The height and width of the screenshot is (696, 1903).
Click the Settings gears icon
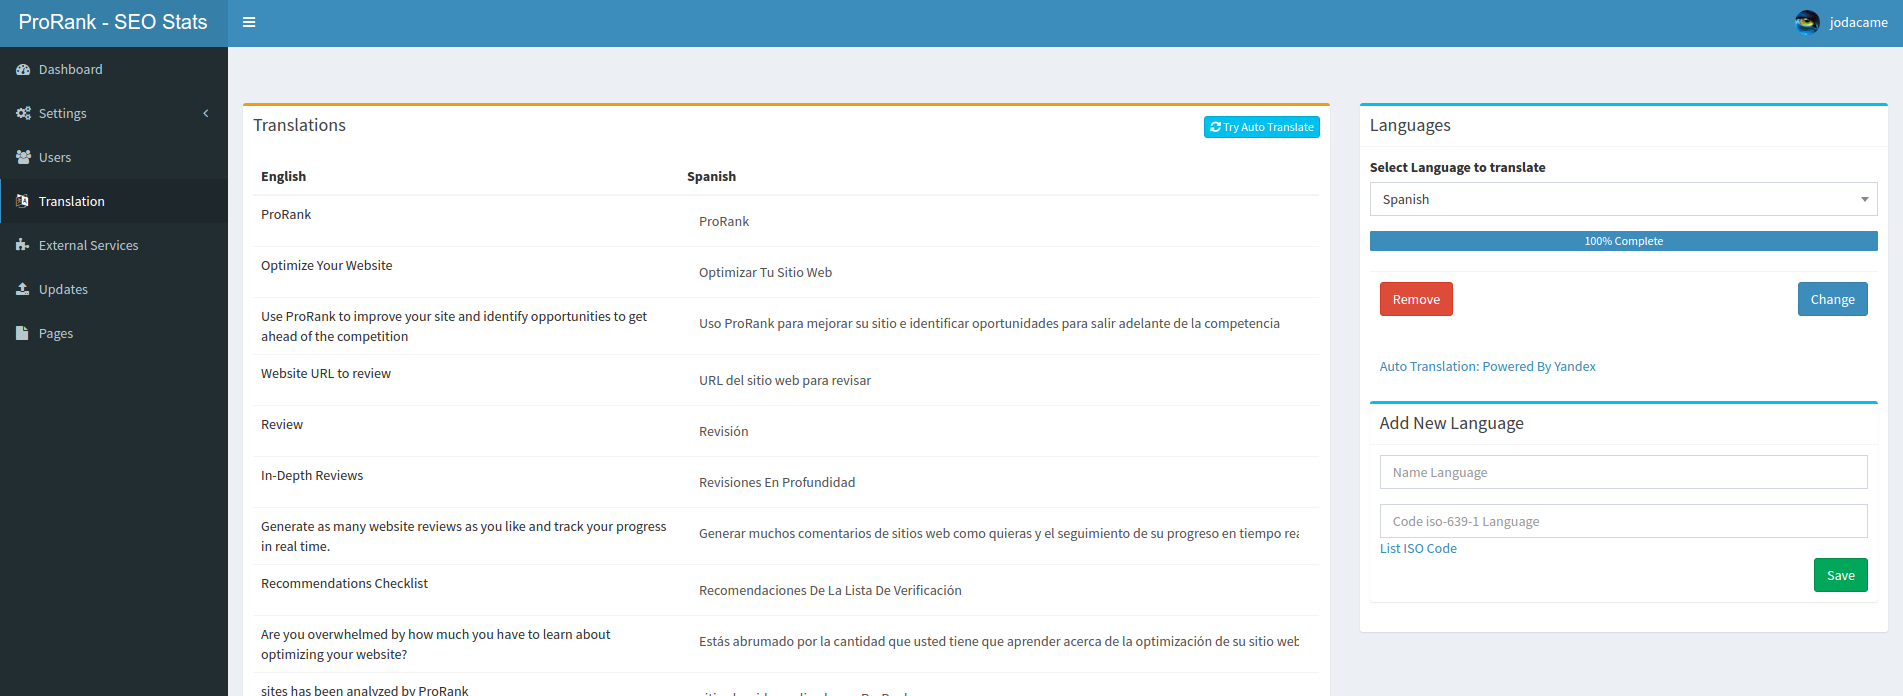tap(23, 113)
